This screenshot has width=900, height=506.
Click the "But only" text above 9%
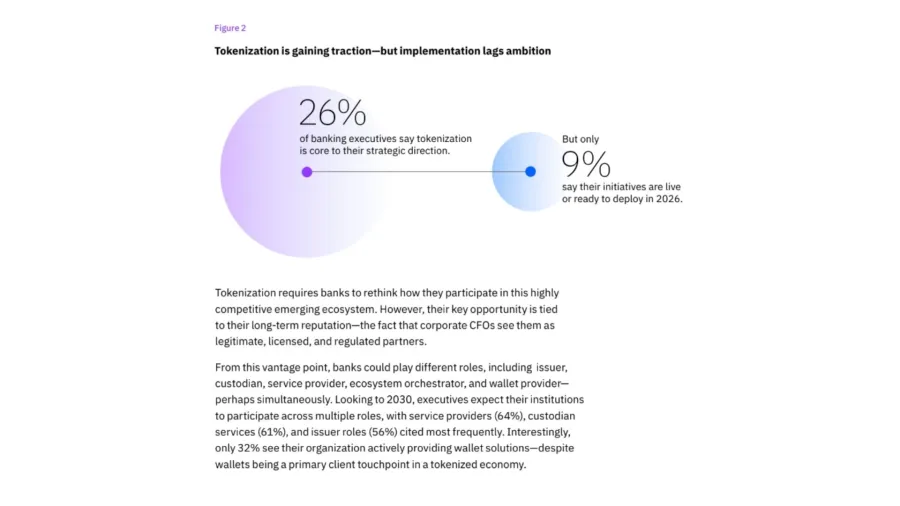pos(580,139)
